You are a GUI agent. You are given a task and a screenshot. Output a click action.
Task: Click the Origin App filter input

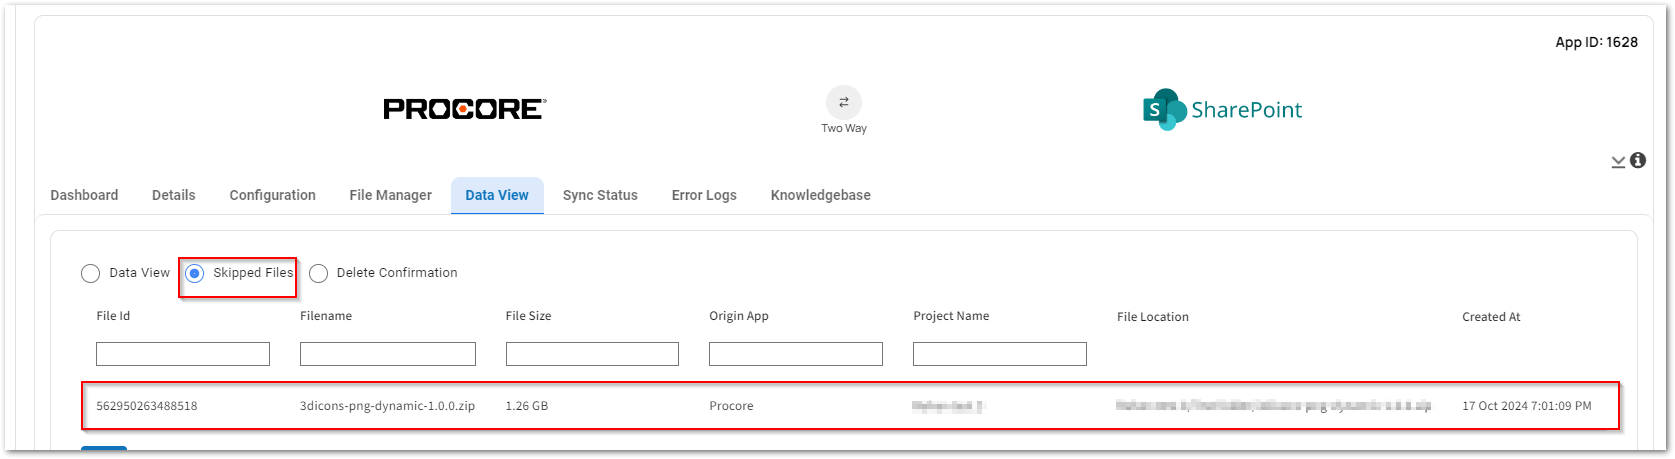tap(796, 354)
